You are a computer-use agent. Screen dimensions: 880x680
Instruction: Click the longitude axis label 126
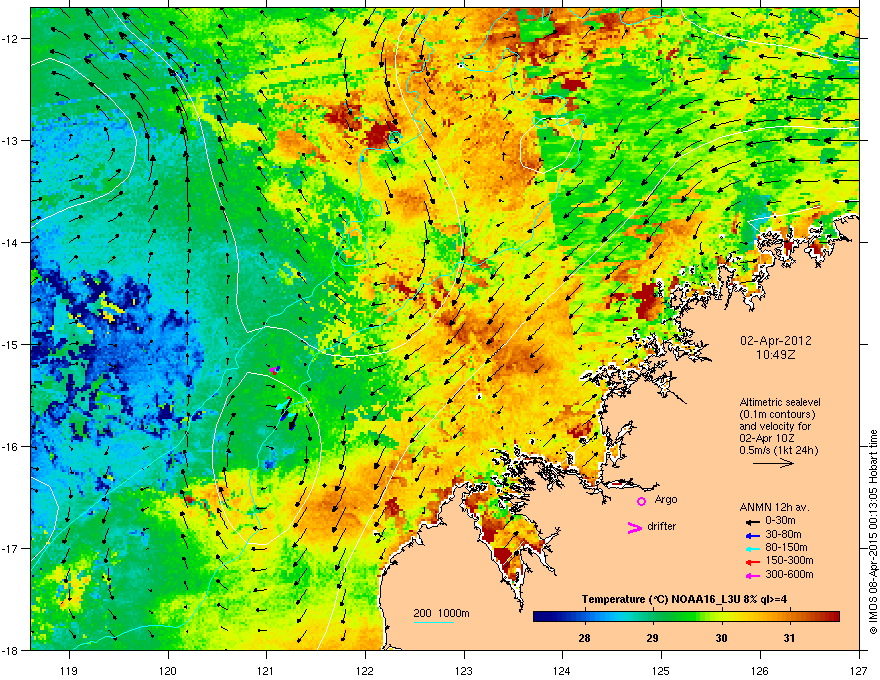coord(760,670)
